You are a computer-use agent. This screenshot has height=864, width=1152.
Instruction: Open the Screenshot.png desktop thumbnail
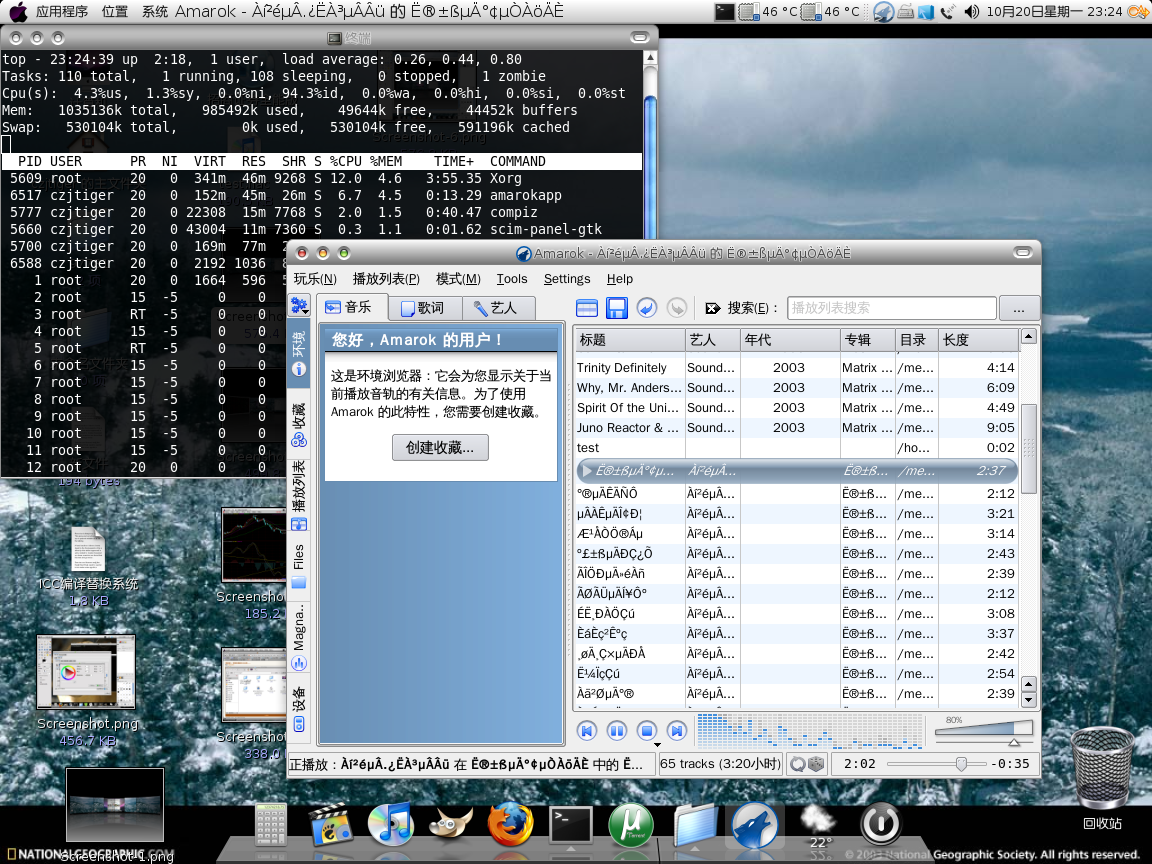[87, 672]
